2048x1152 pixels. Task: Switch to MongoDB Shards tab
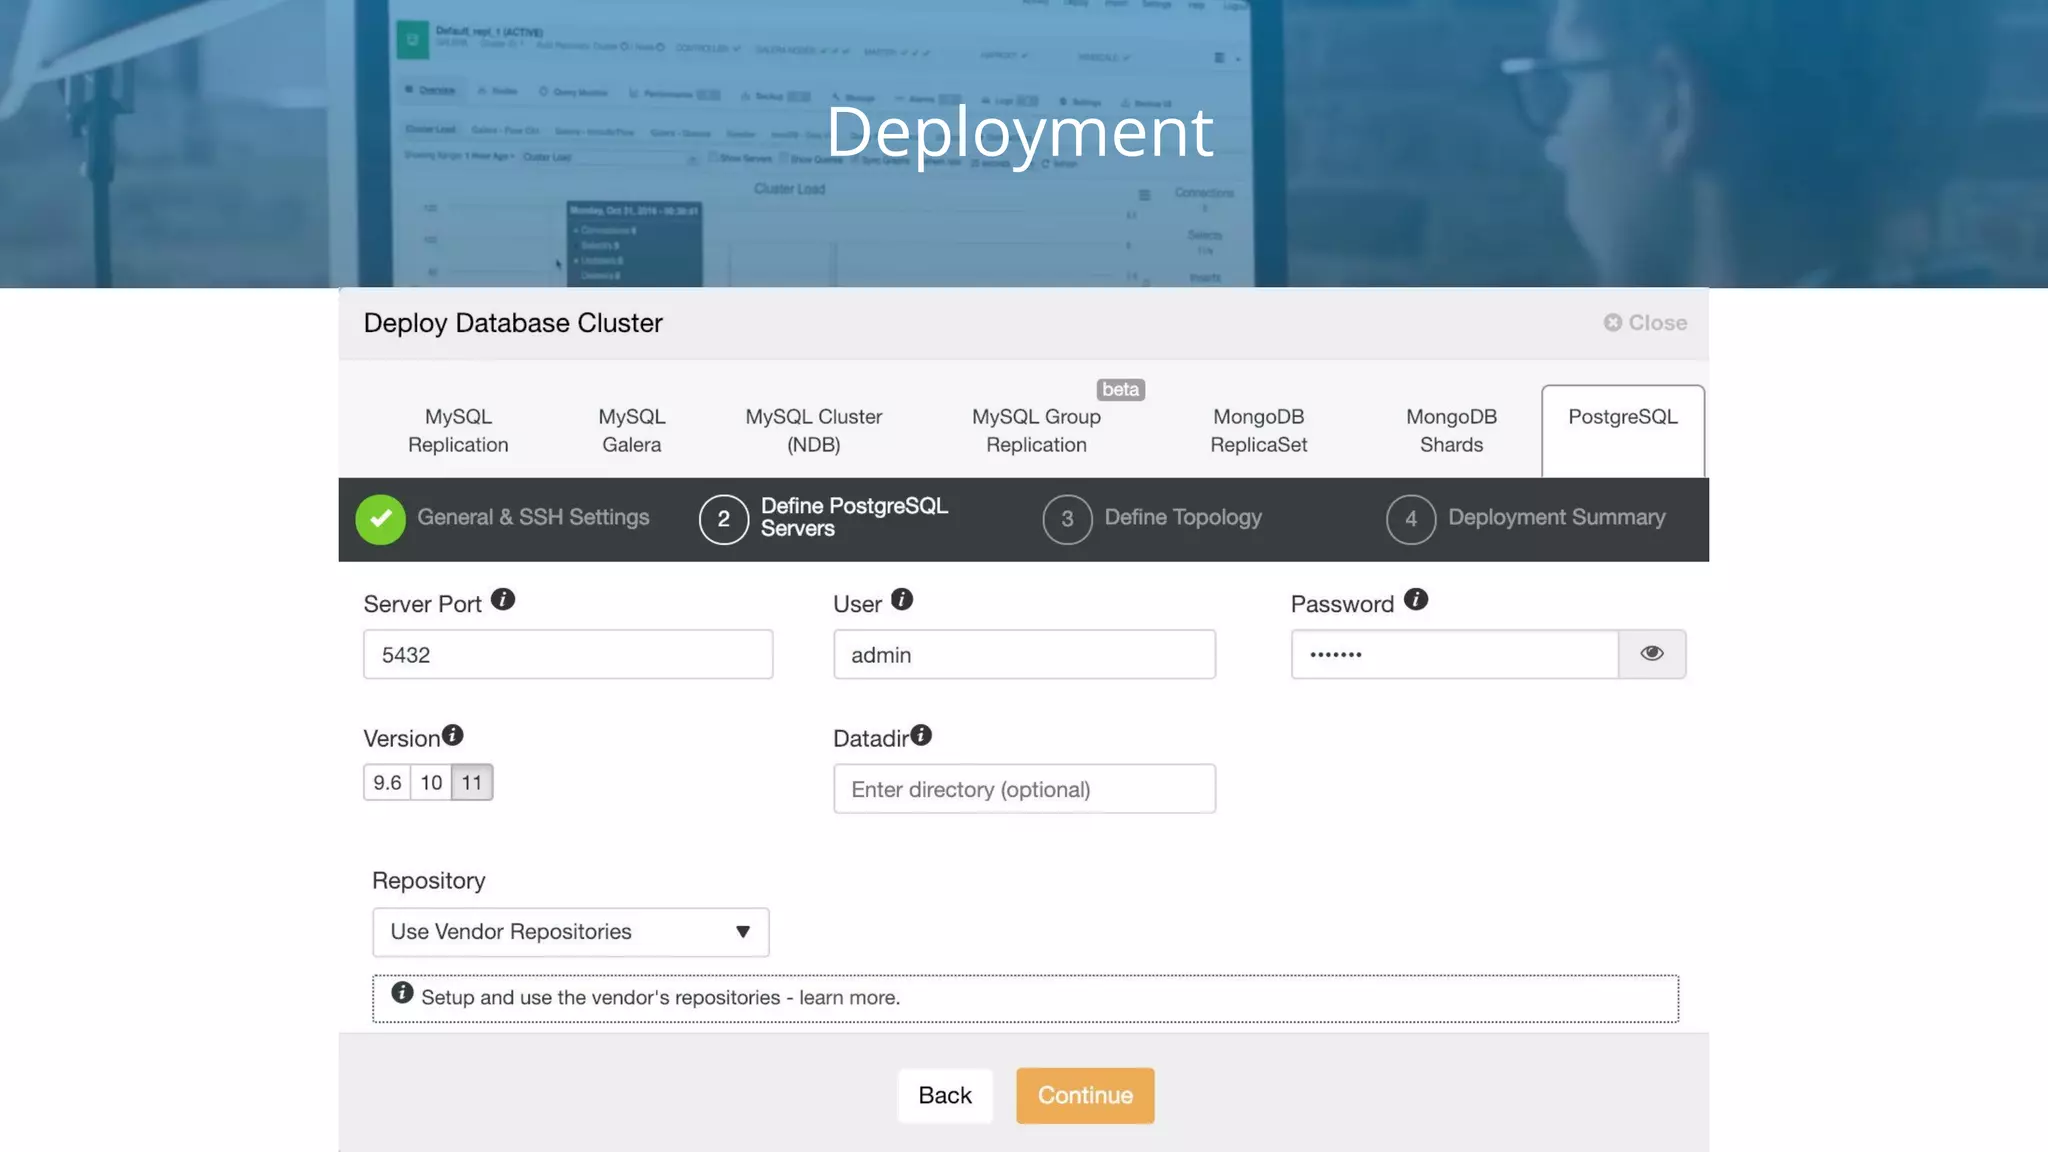[x=1452, y=431]
